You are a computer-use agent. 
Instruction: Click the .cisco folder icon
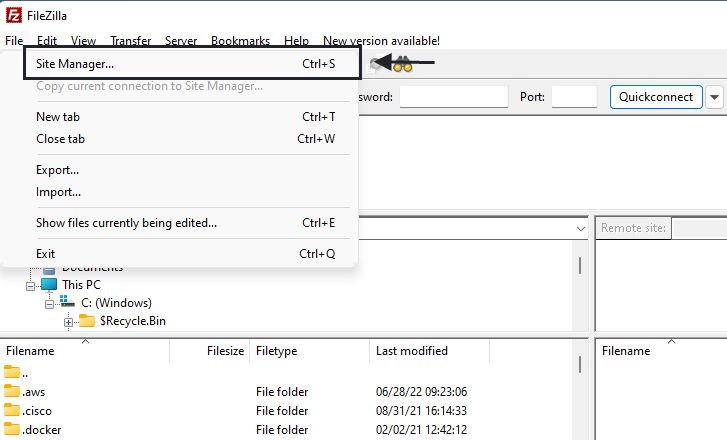(x=12, y=410)
